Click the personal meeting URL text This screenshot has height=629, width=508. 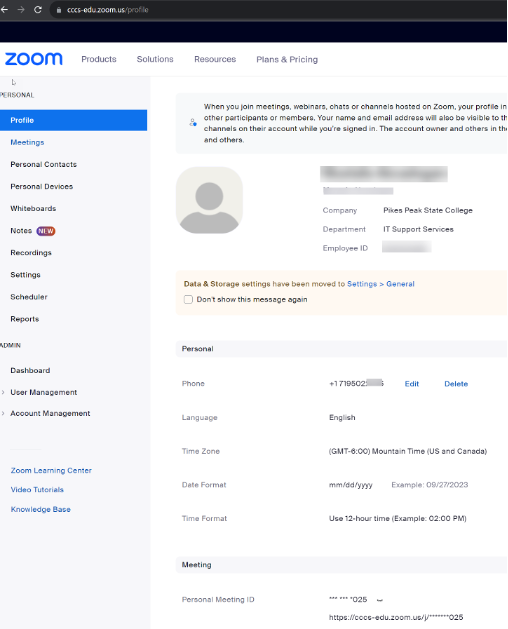[x=396, y=617]
